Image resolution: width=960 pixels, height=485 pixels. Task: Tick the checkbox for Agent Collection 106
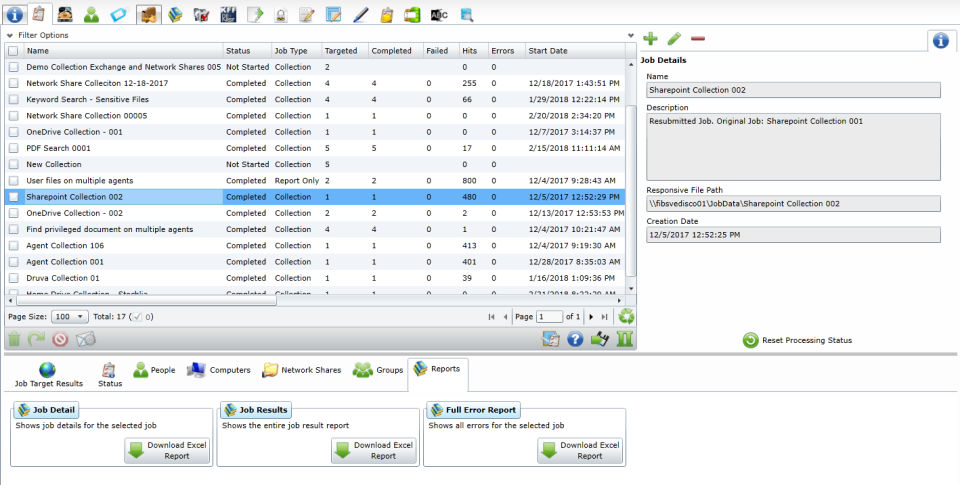pyautogui.click(x=13, y=246)
